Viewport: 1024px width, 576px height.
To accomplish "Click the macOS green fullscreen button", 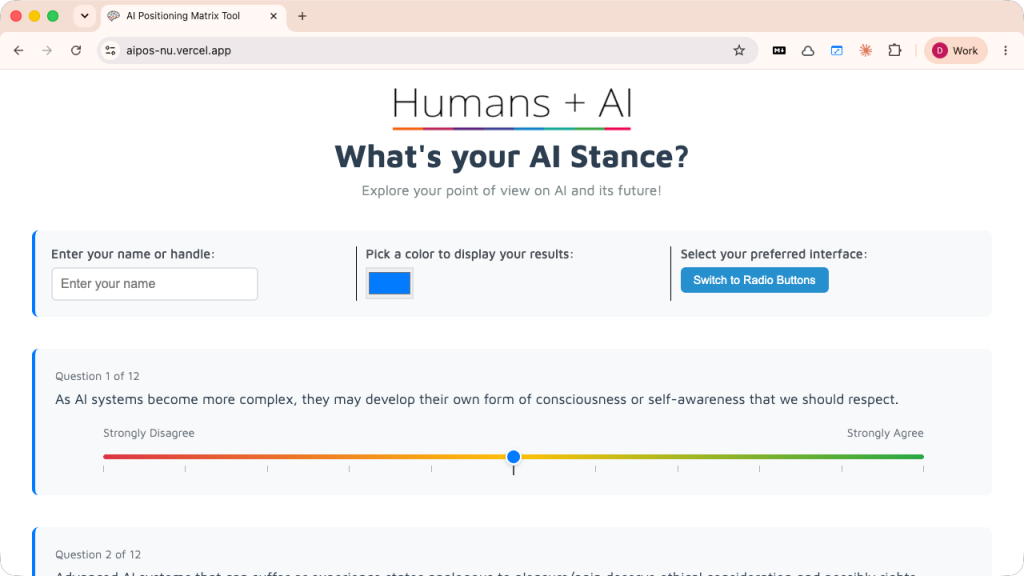I will click(x=53, y=16).
